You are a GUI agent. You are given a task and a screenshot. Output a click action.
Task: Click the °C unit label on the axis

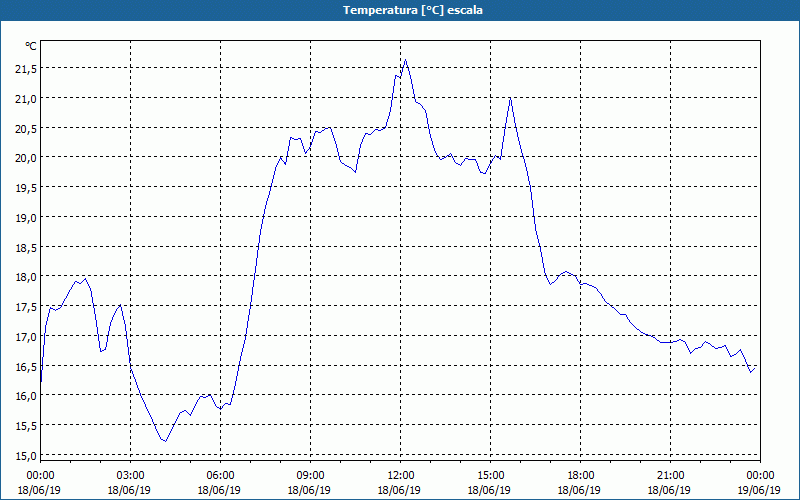[x=31, y=46]
